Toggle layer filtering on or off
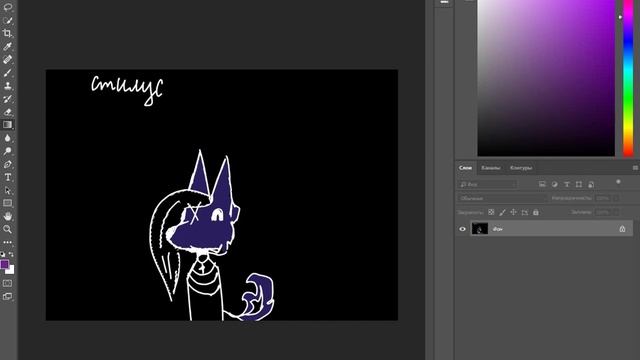 [618, 182]
